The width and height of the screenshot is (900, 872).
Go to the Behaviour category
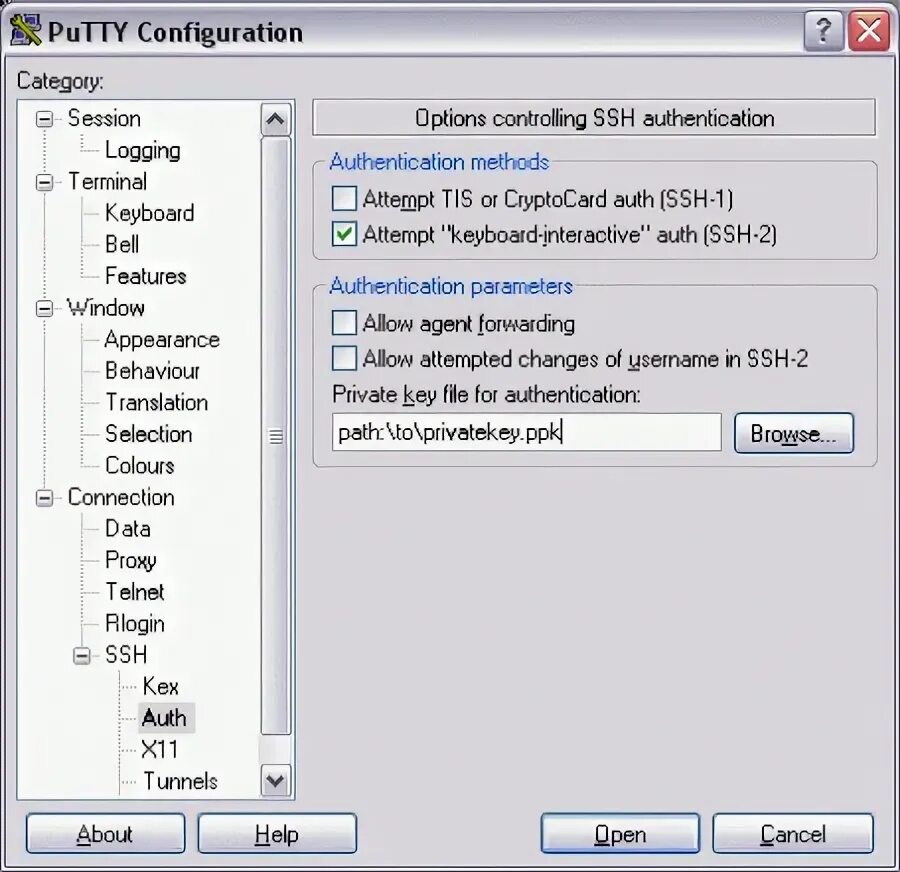(x=152, y=371)
